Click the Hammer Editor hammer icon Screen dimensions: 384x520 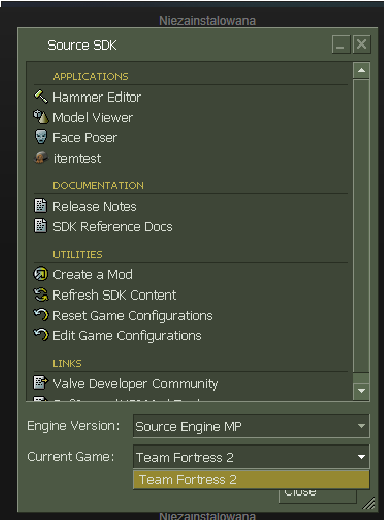pos(41,97)
